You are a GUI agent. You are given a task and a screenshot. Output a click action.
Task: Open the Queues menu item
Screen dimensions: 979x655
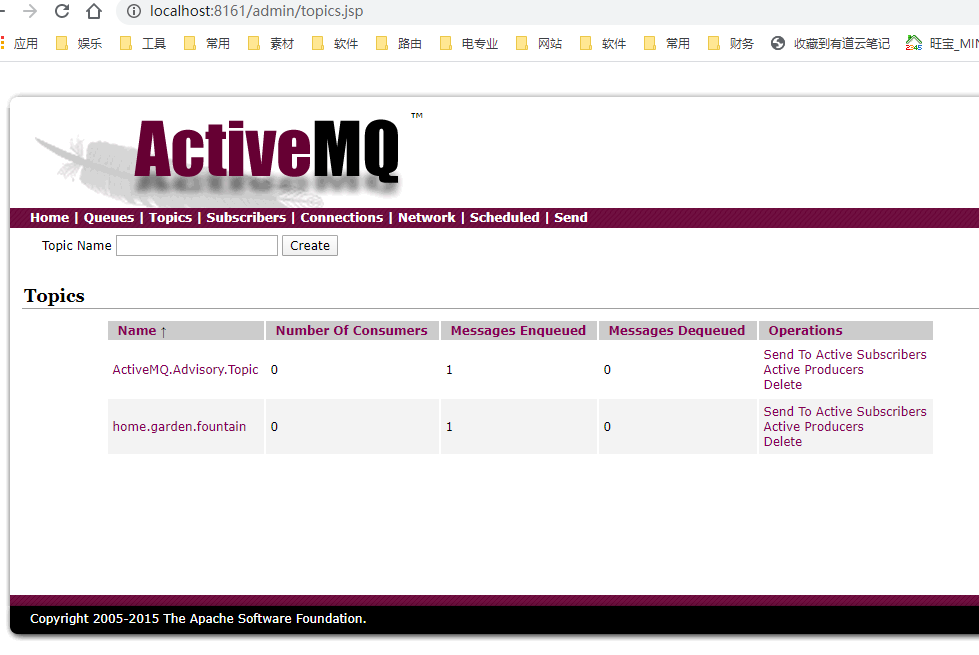[x=108, y=217]
